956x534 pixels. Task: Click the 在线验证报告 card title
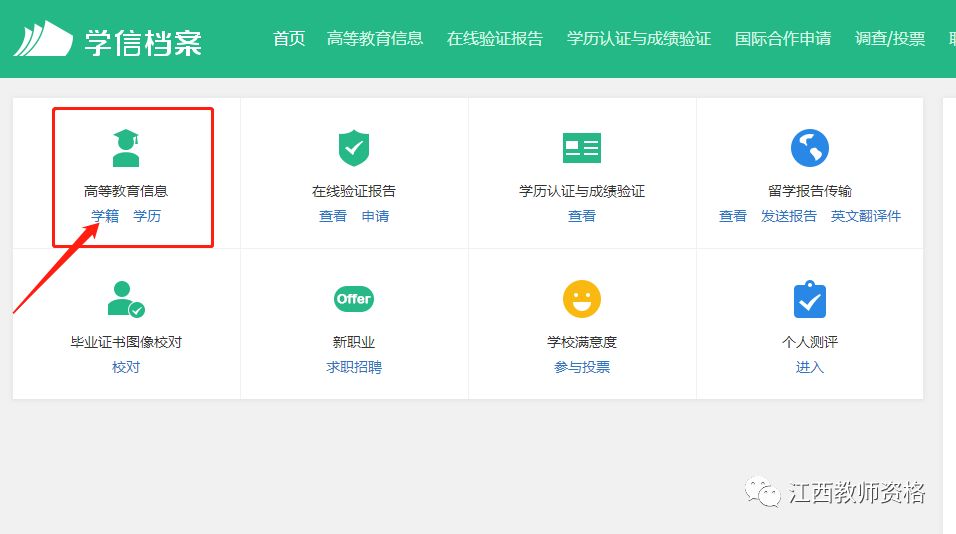[354, 191]
